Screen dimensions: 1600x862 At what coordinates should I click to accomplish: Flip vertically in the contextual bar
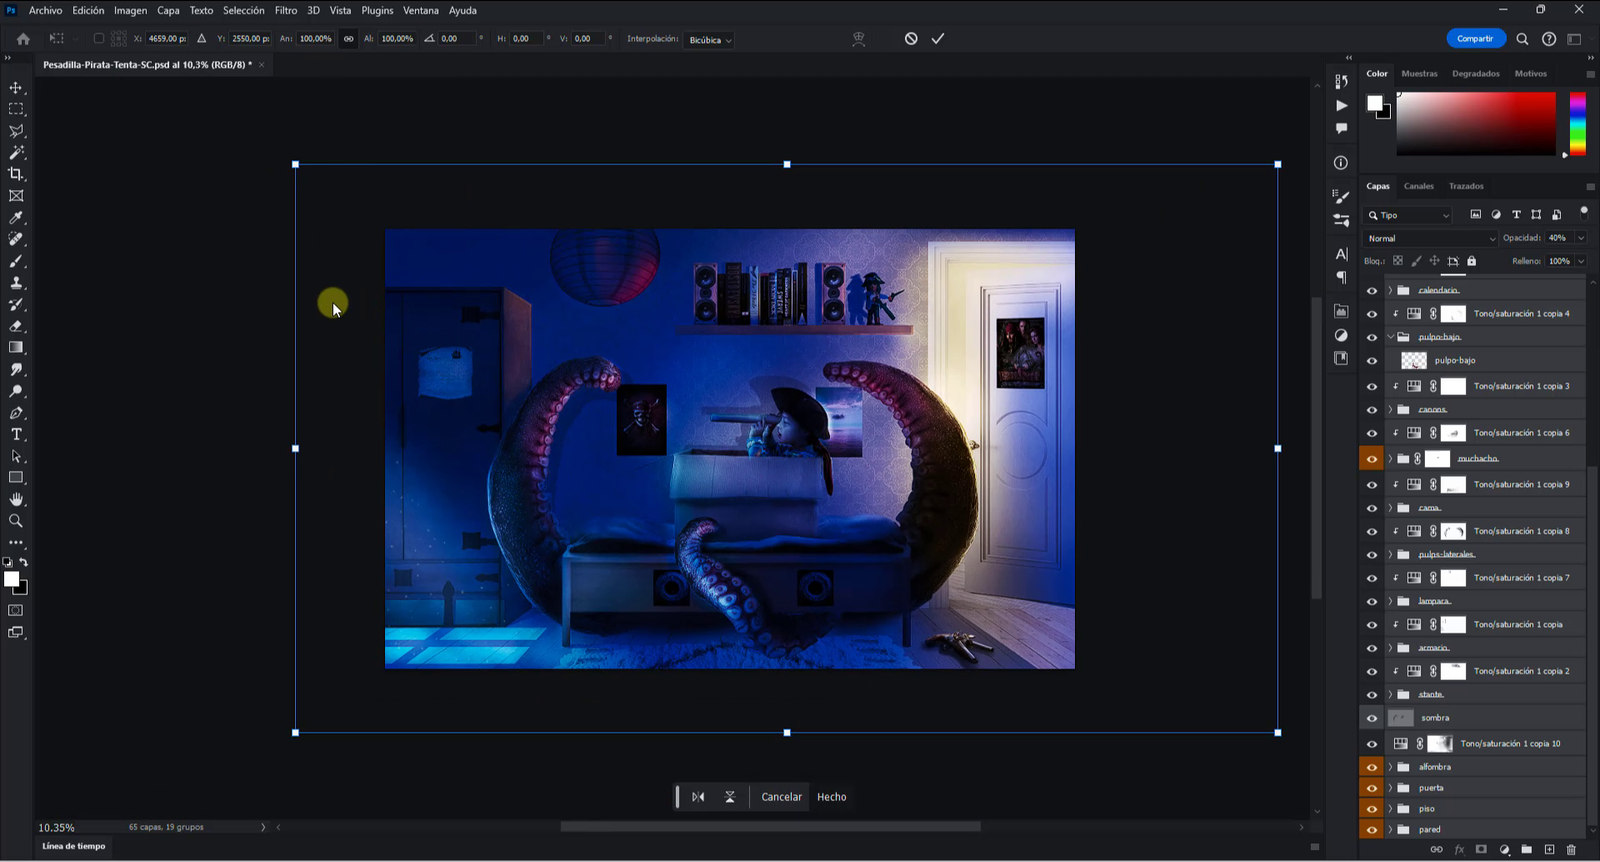pyautogui.click(x=730, y=797)
